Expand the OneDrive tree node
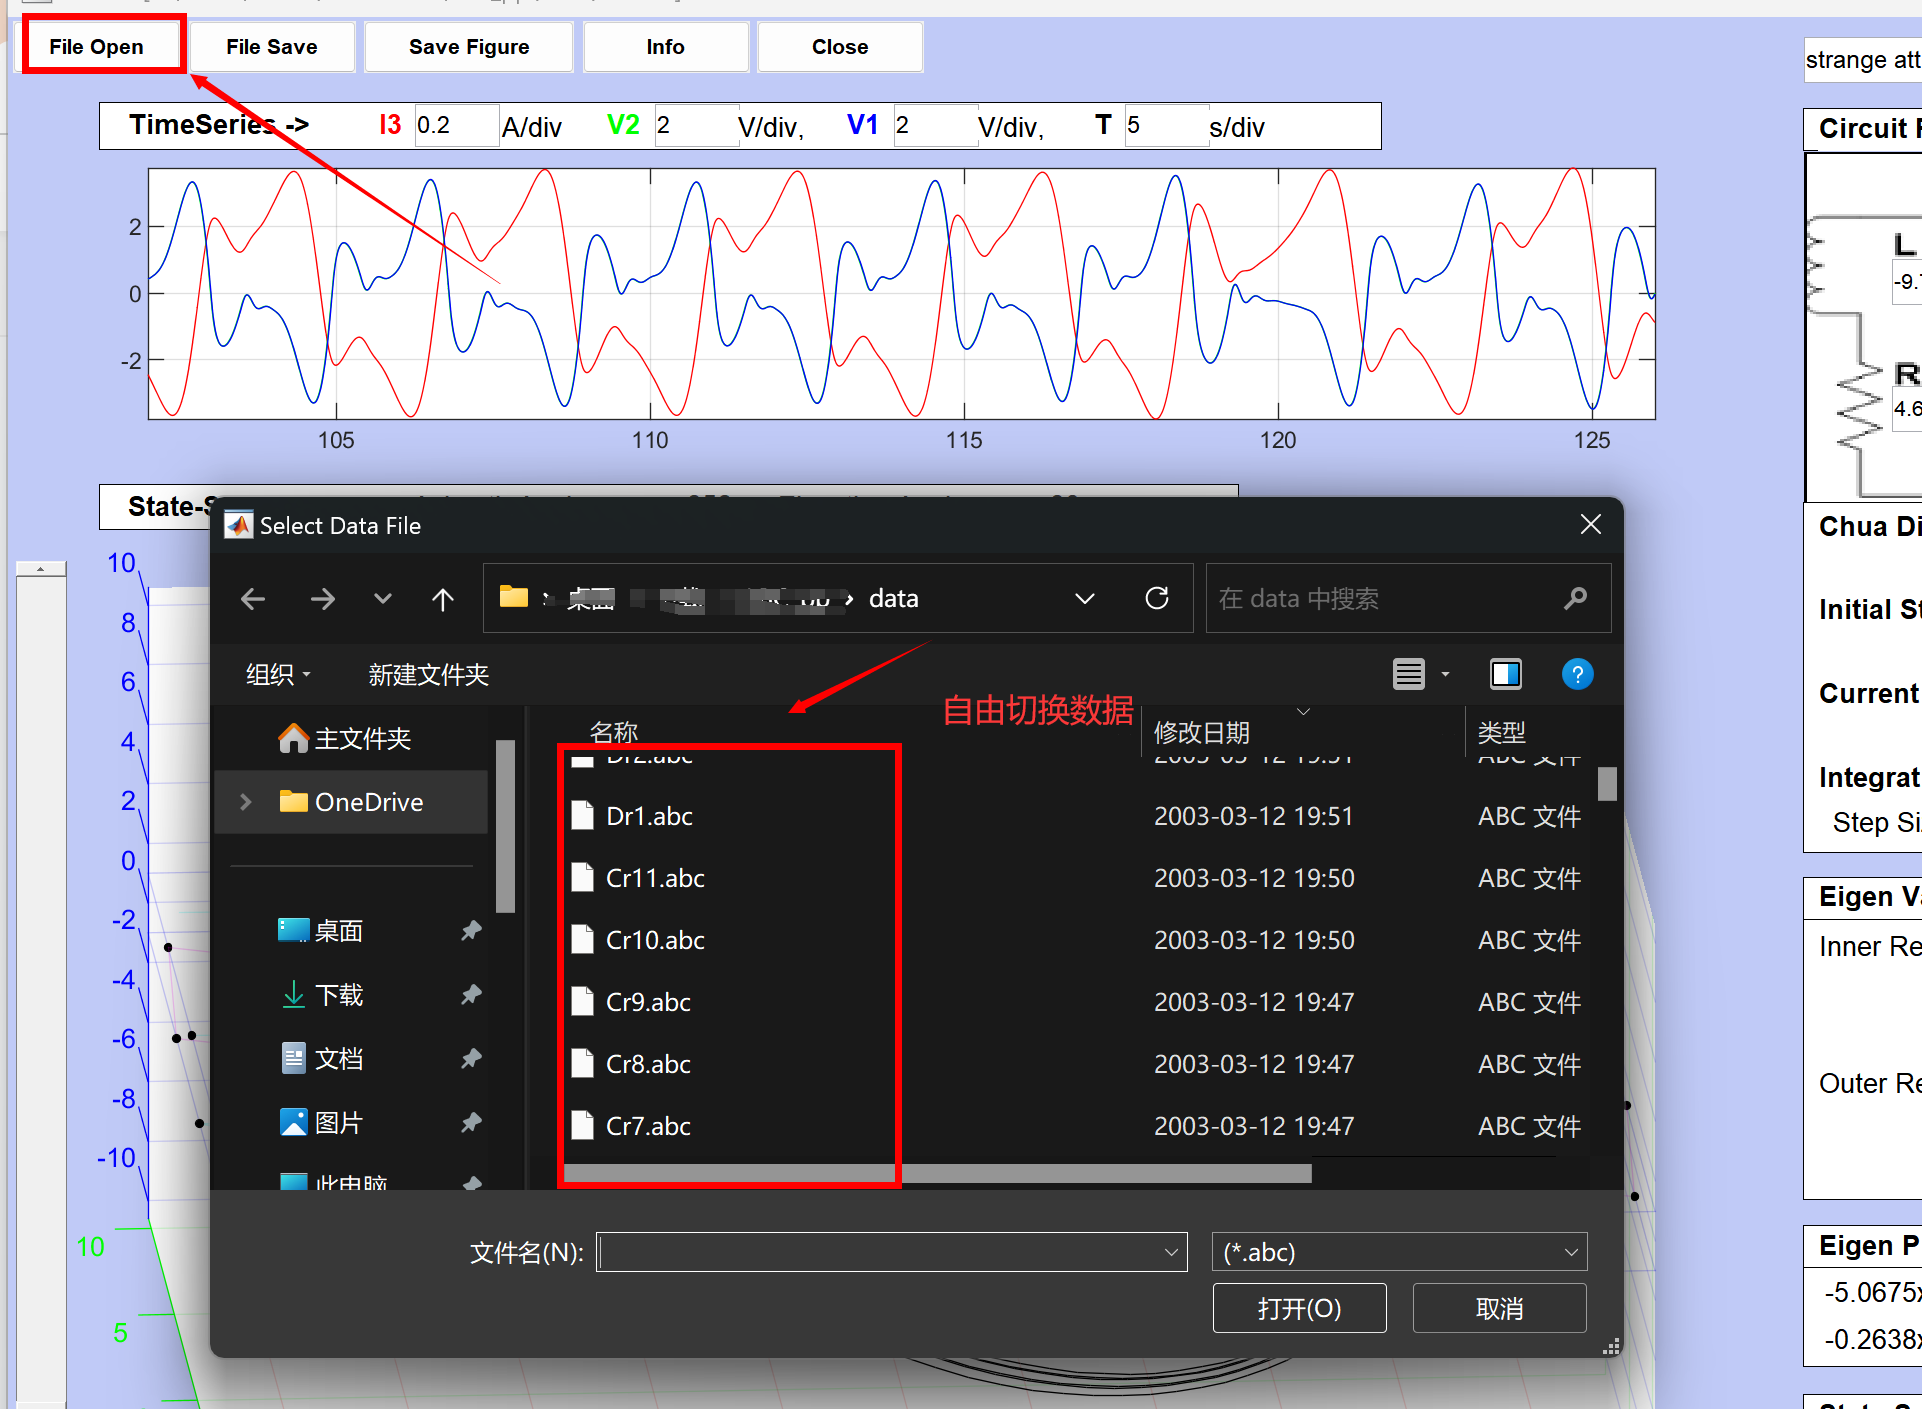Image resolution: width=1922 pixels, height=1409 pixels. pyautogui.click(x=246, y=802)
